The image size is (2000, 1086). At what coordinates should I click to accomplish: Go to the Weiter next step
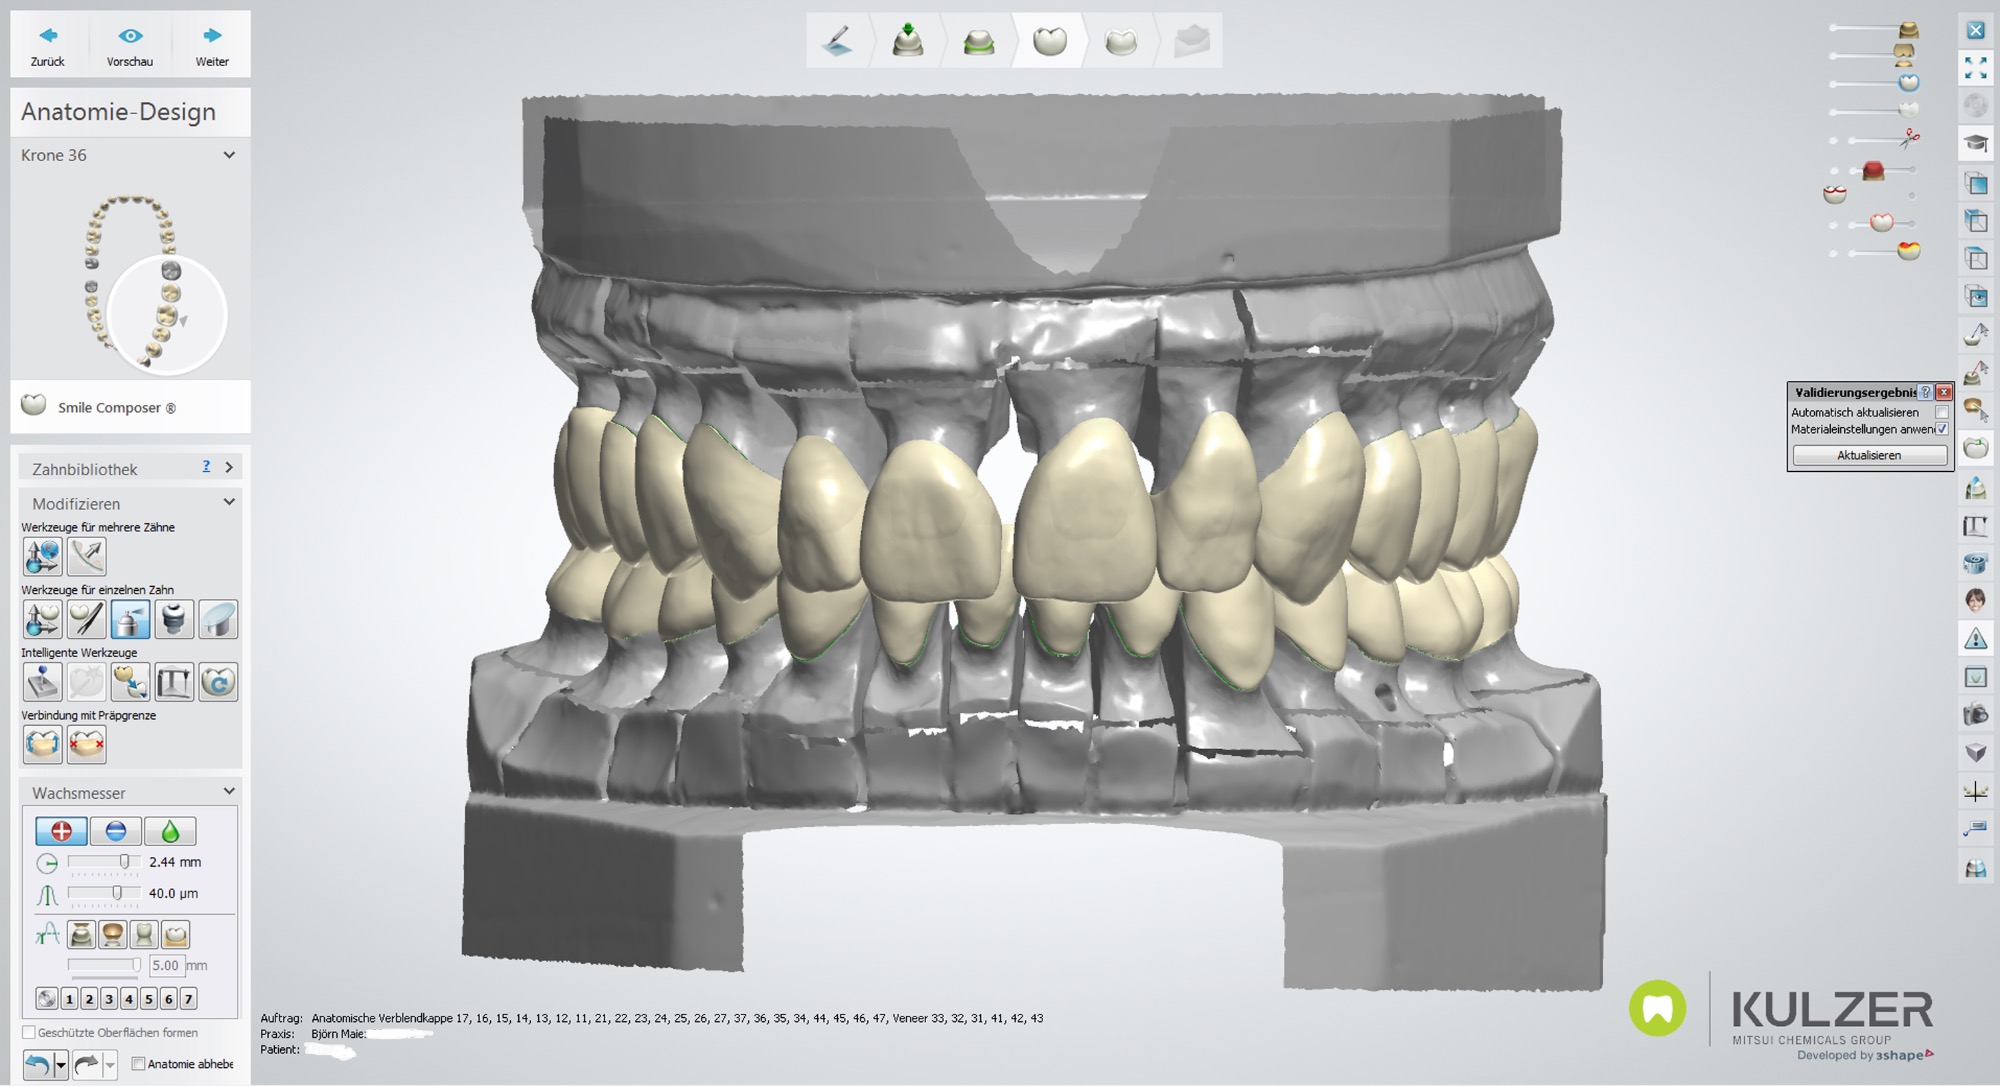[212, 45]
